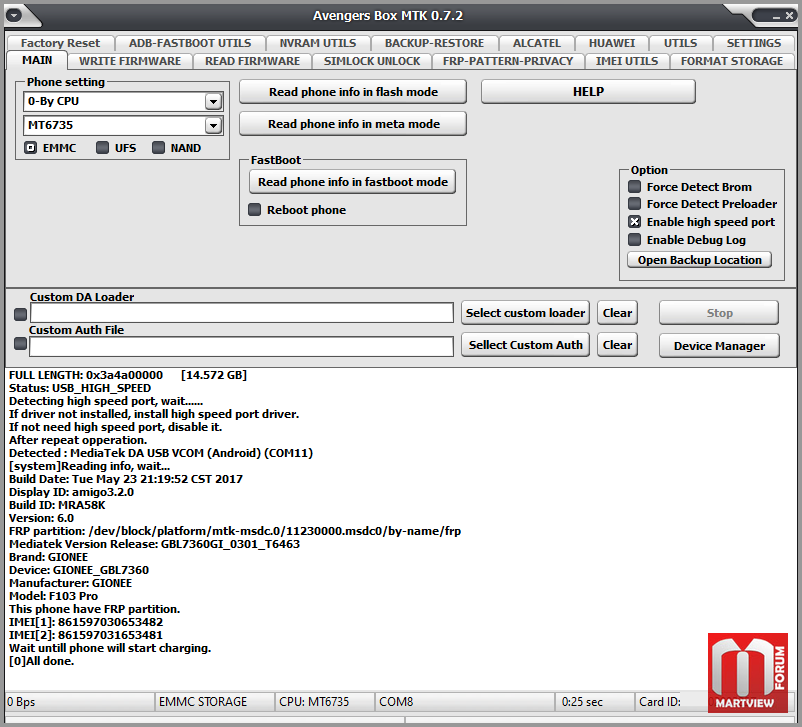802x727 pixels.
Task: Select the EMMC storage option
Action: pyautogui.click(x=31, y=148)
